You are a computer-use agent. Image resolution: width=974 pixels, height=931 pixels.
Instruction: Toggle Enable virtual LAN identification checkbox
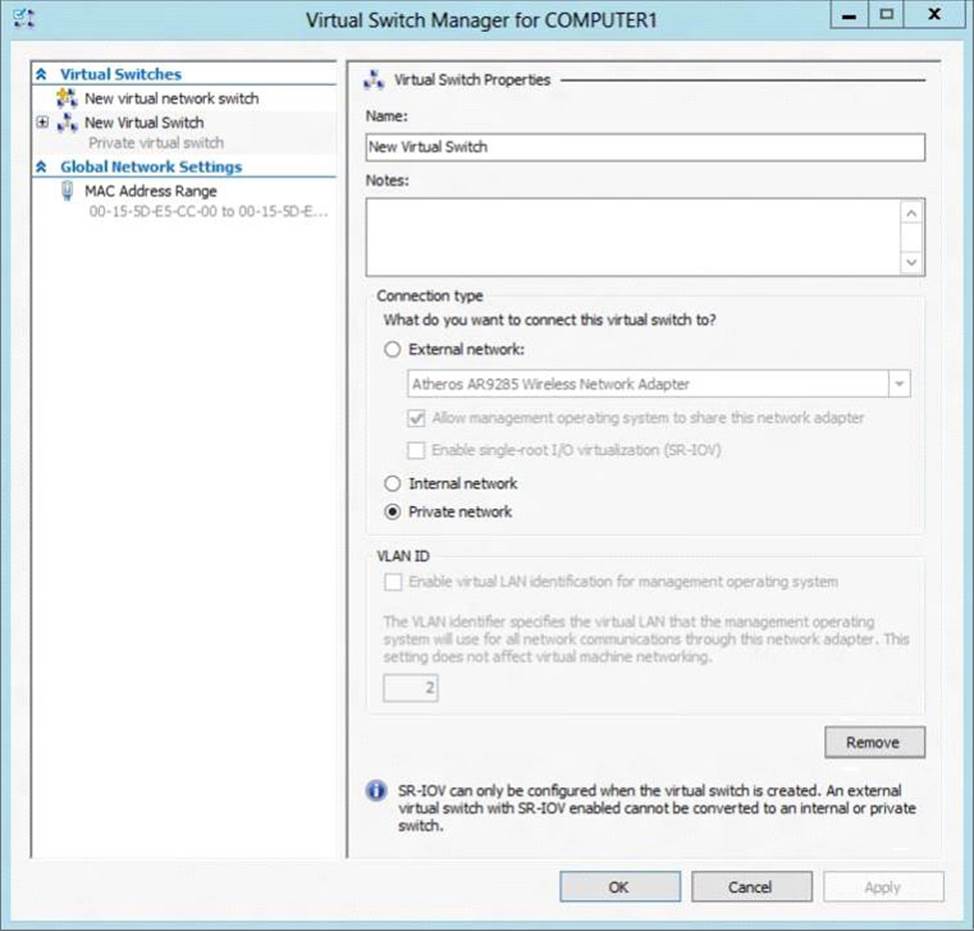(x=393, y=582)
